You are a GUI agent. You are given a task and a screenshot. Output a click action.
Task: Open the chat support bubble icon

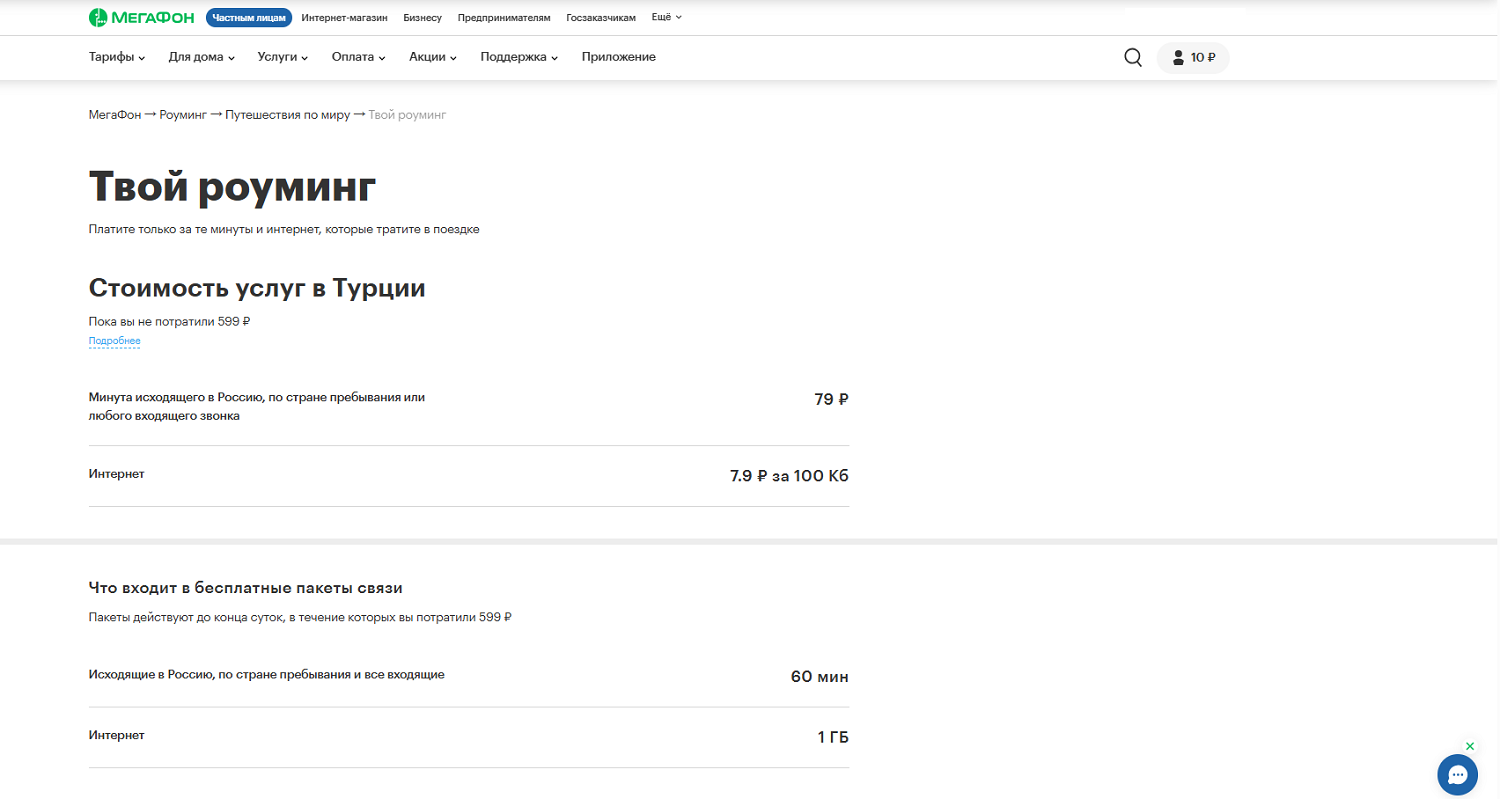[1457, 774]
